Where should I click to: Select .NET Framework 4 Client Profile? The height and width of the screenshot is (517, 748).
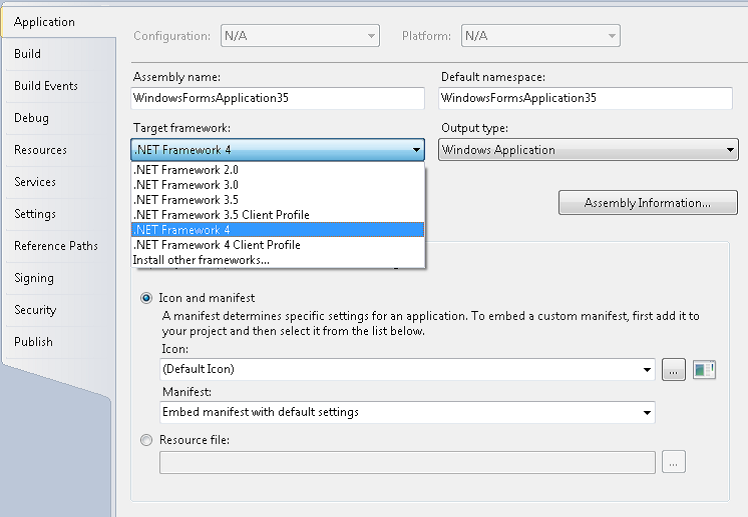pos(278,245)
